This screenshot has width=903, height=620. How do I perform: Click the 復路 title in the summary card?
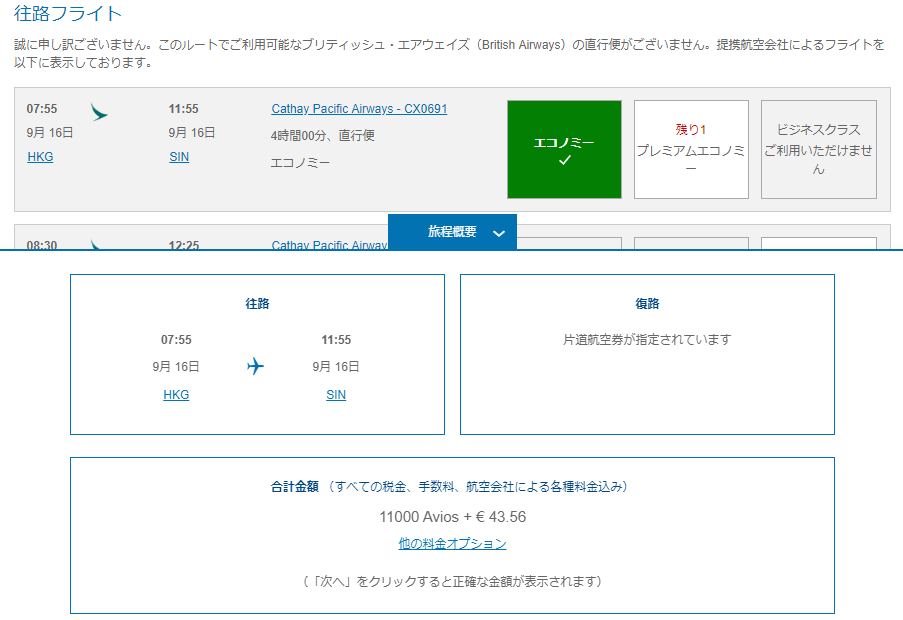tap(647, 303)
